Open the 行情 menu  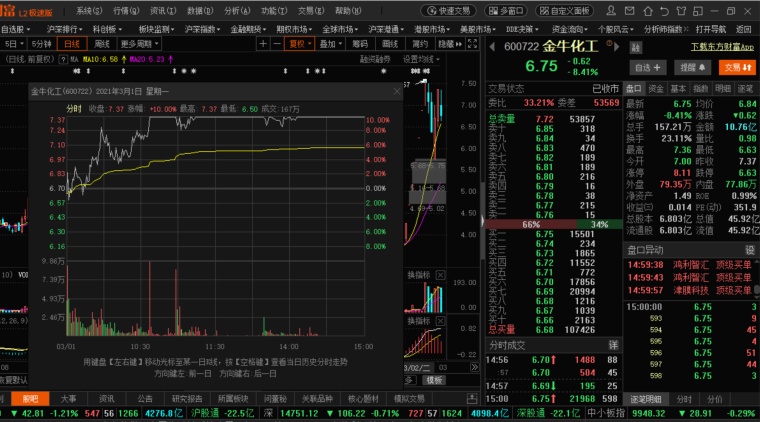pyautogui.click(x=125, y=10)
